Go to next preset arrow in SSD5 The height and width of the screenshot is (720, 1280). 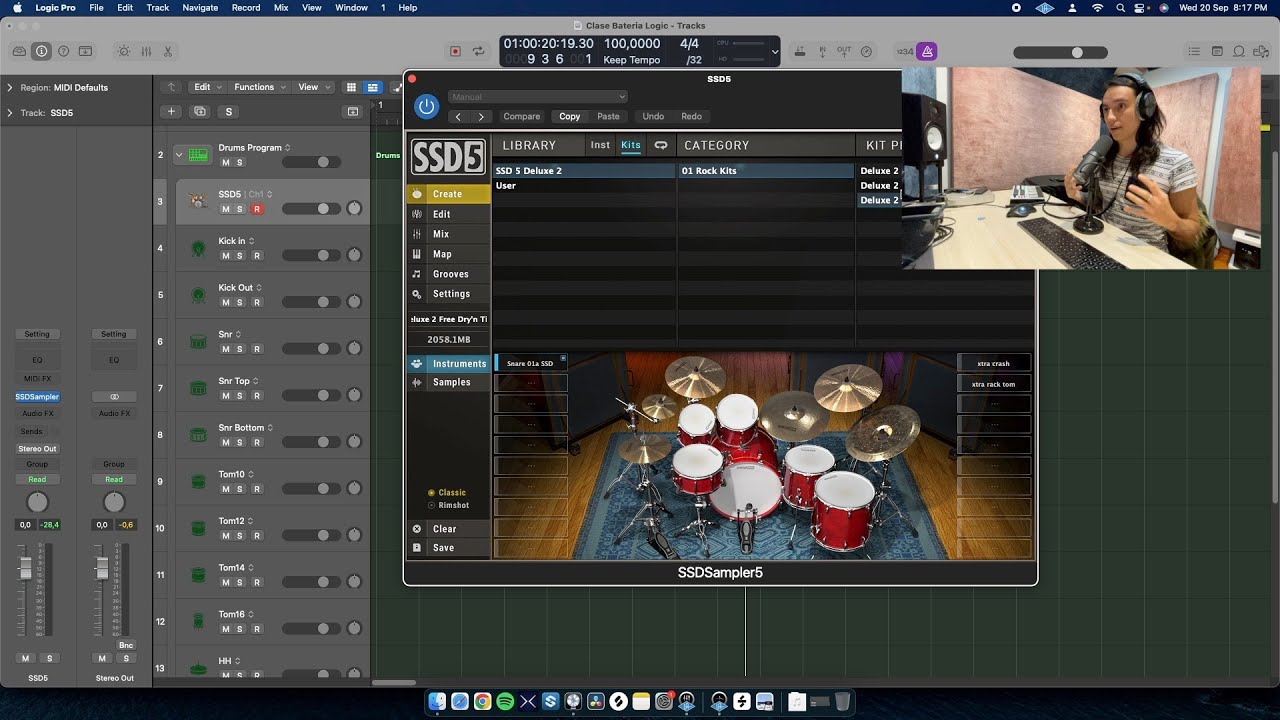pyautogui.click(x=481, y=116)
